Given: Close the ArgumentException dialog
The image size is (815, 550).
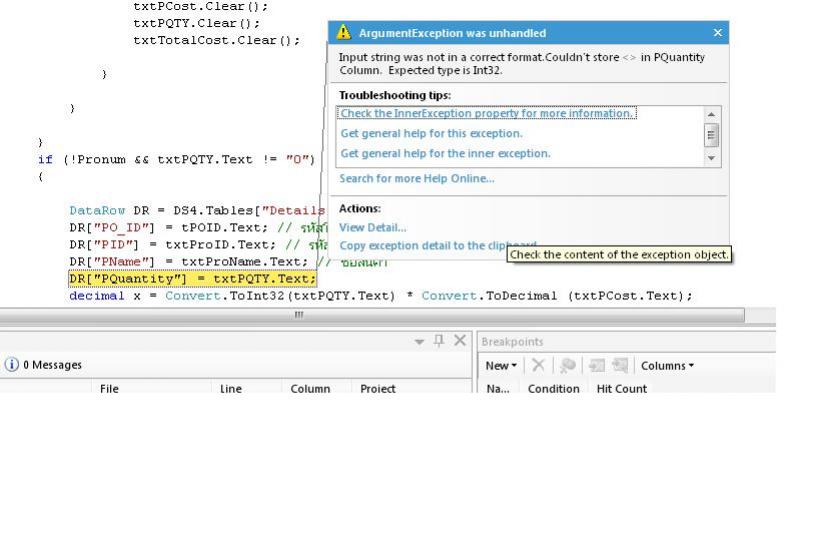Looking at the screenshot, I should 717,33.
